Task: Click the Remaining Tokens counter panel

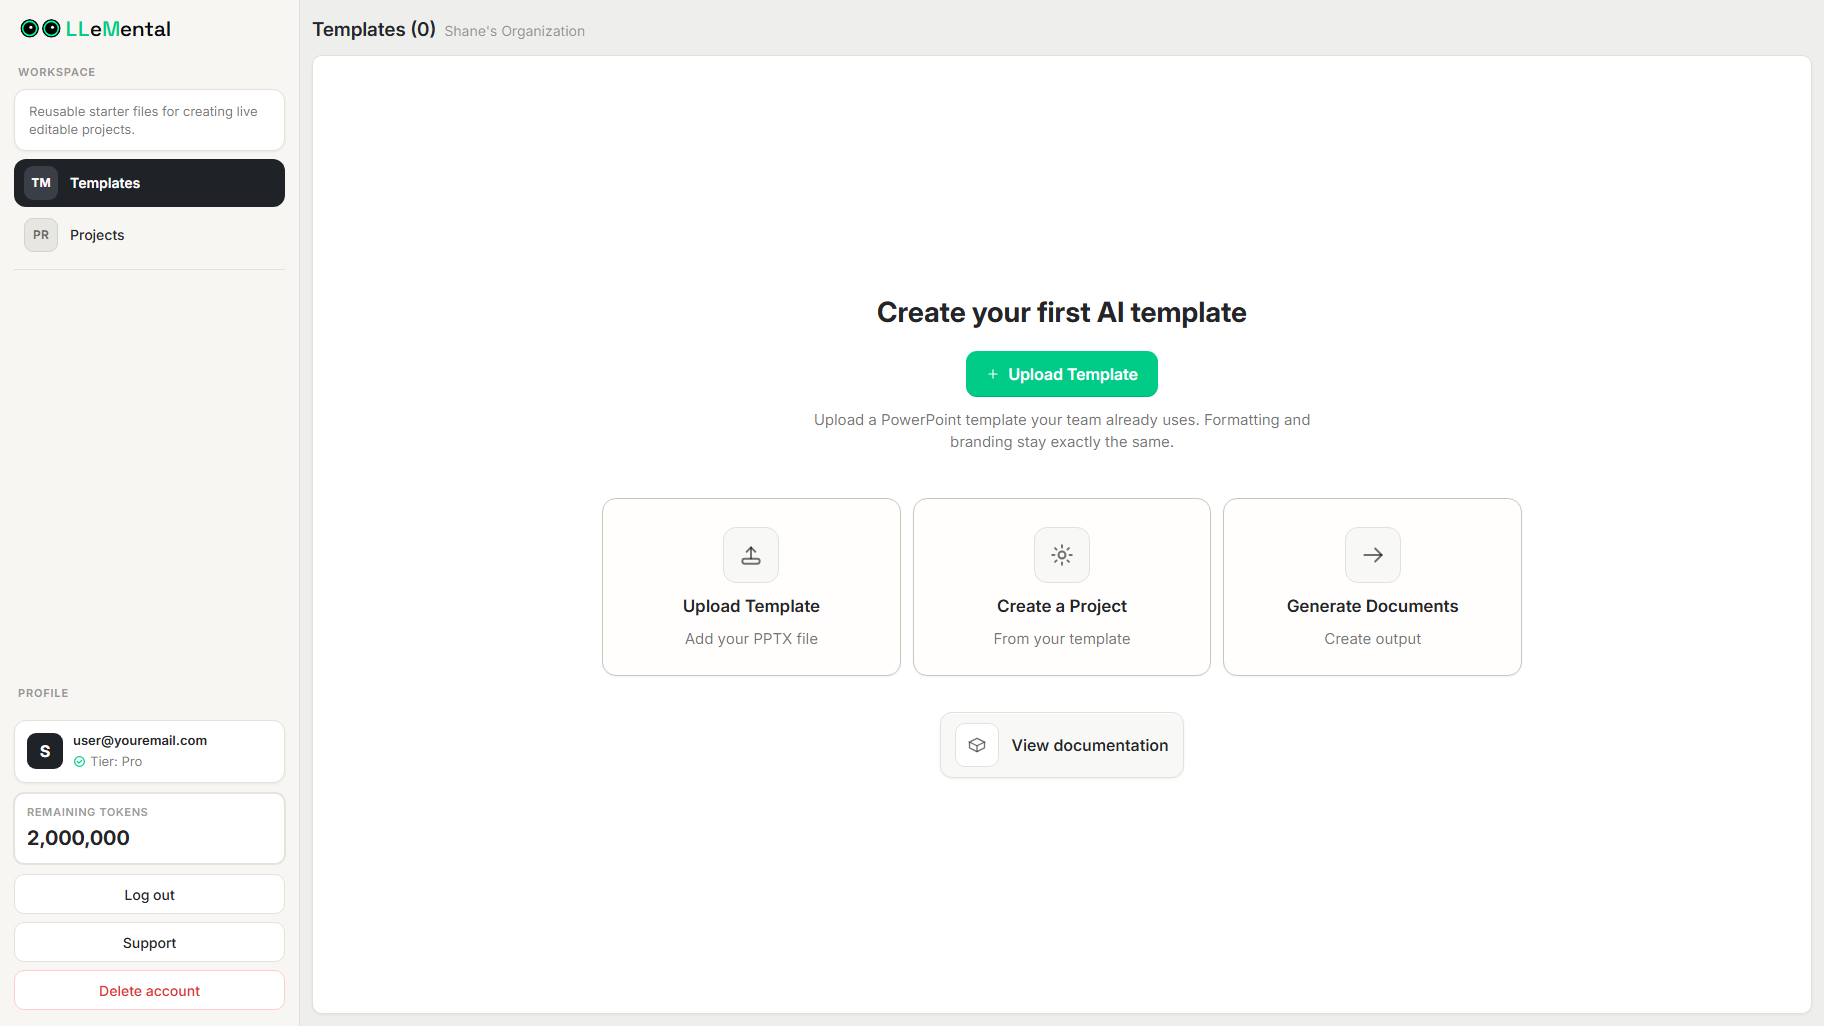Action: click(149, 828)
